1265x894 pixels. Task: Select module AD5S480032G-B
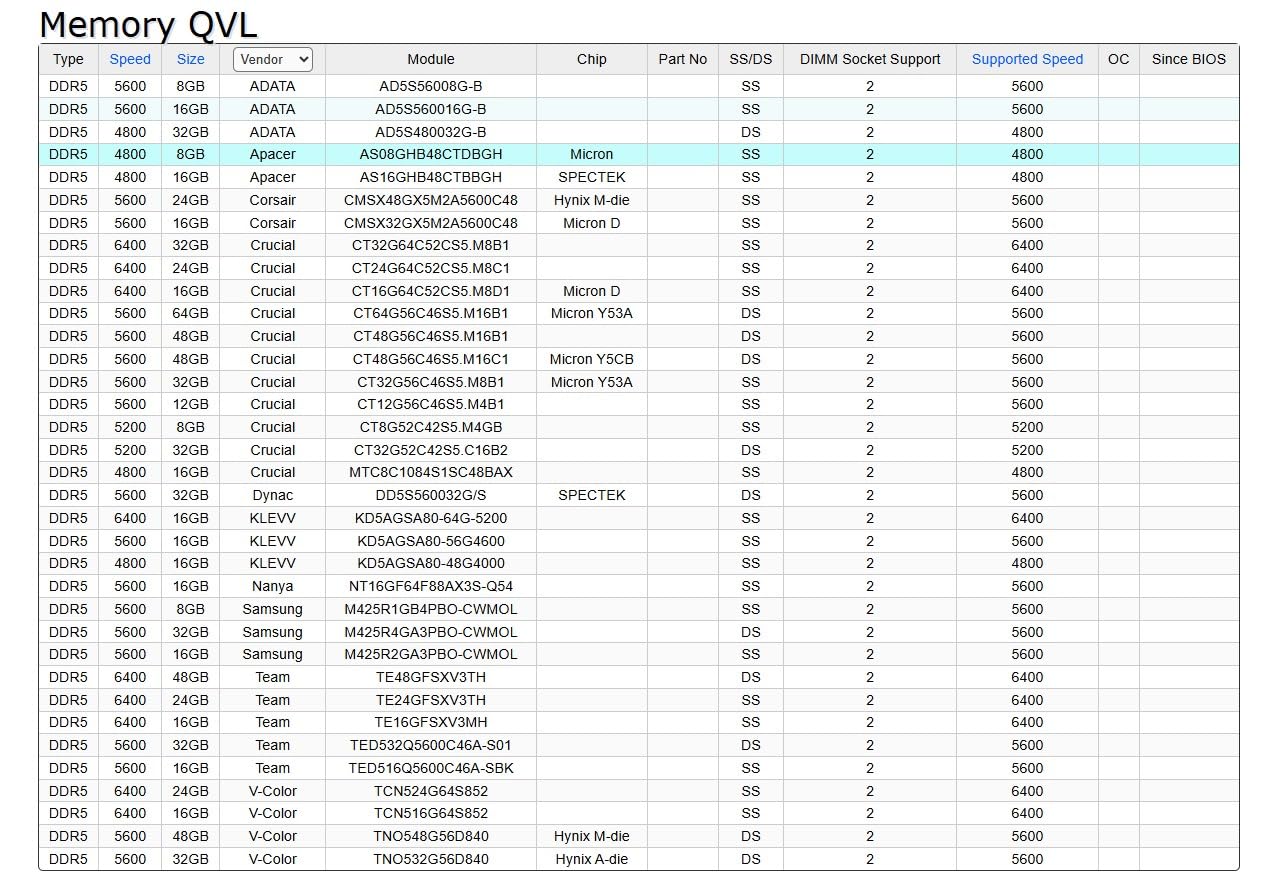click(x=431, y=132)
